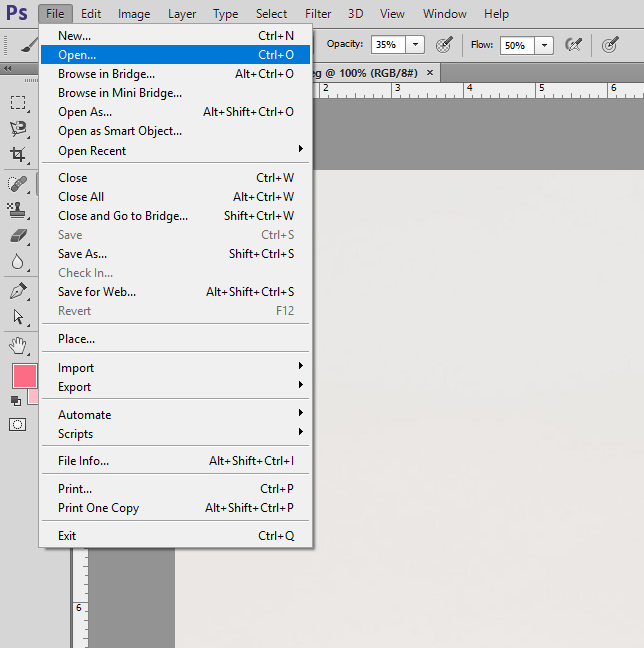Open the Flow dropdown arrow

coord(543,45)
